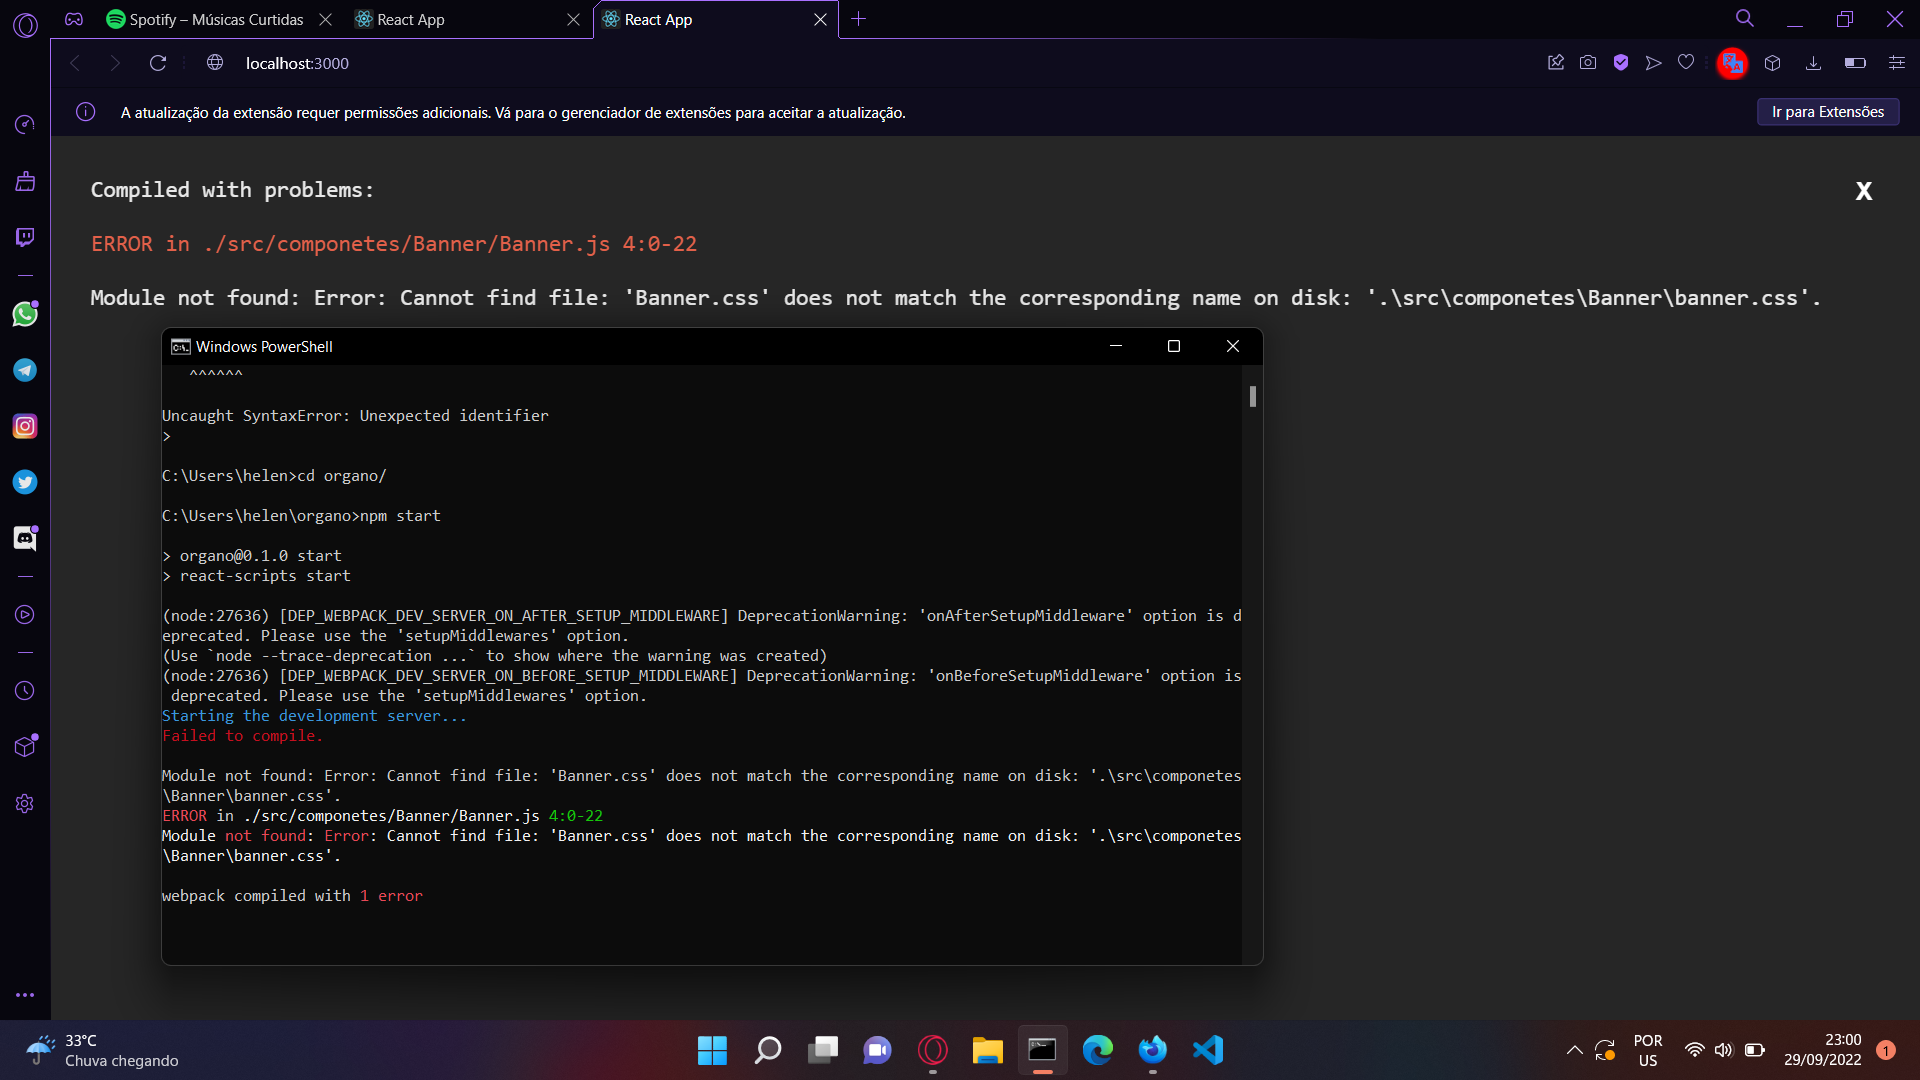Click the 'Failed to compile.' text in PowerShell
The height and width of the screenshot is (1080, 1920).
tap(242, 736)
